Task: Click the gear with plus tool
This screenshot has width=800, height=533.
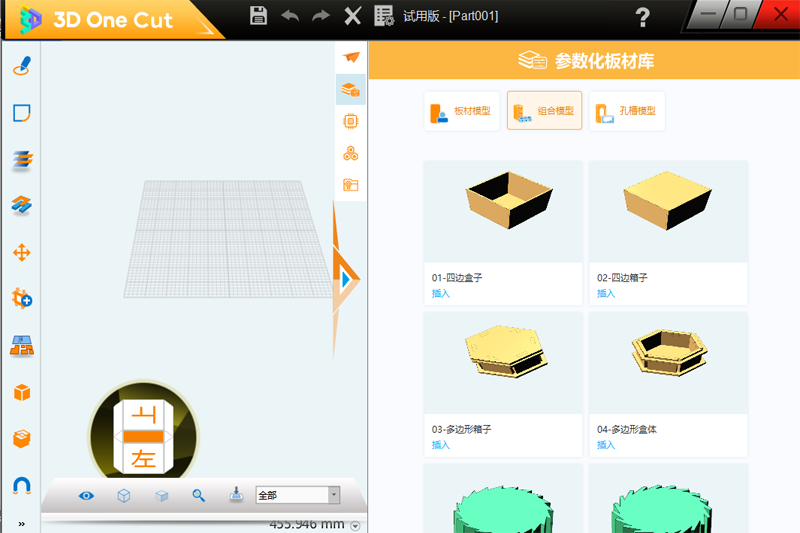Action: tap(21, 298)
